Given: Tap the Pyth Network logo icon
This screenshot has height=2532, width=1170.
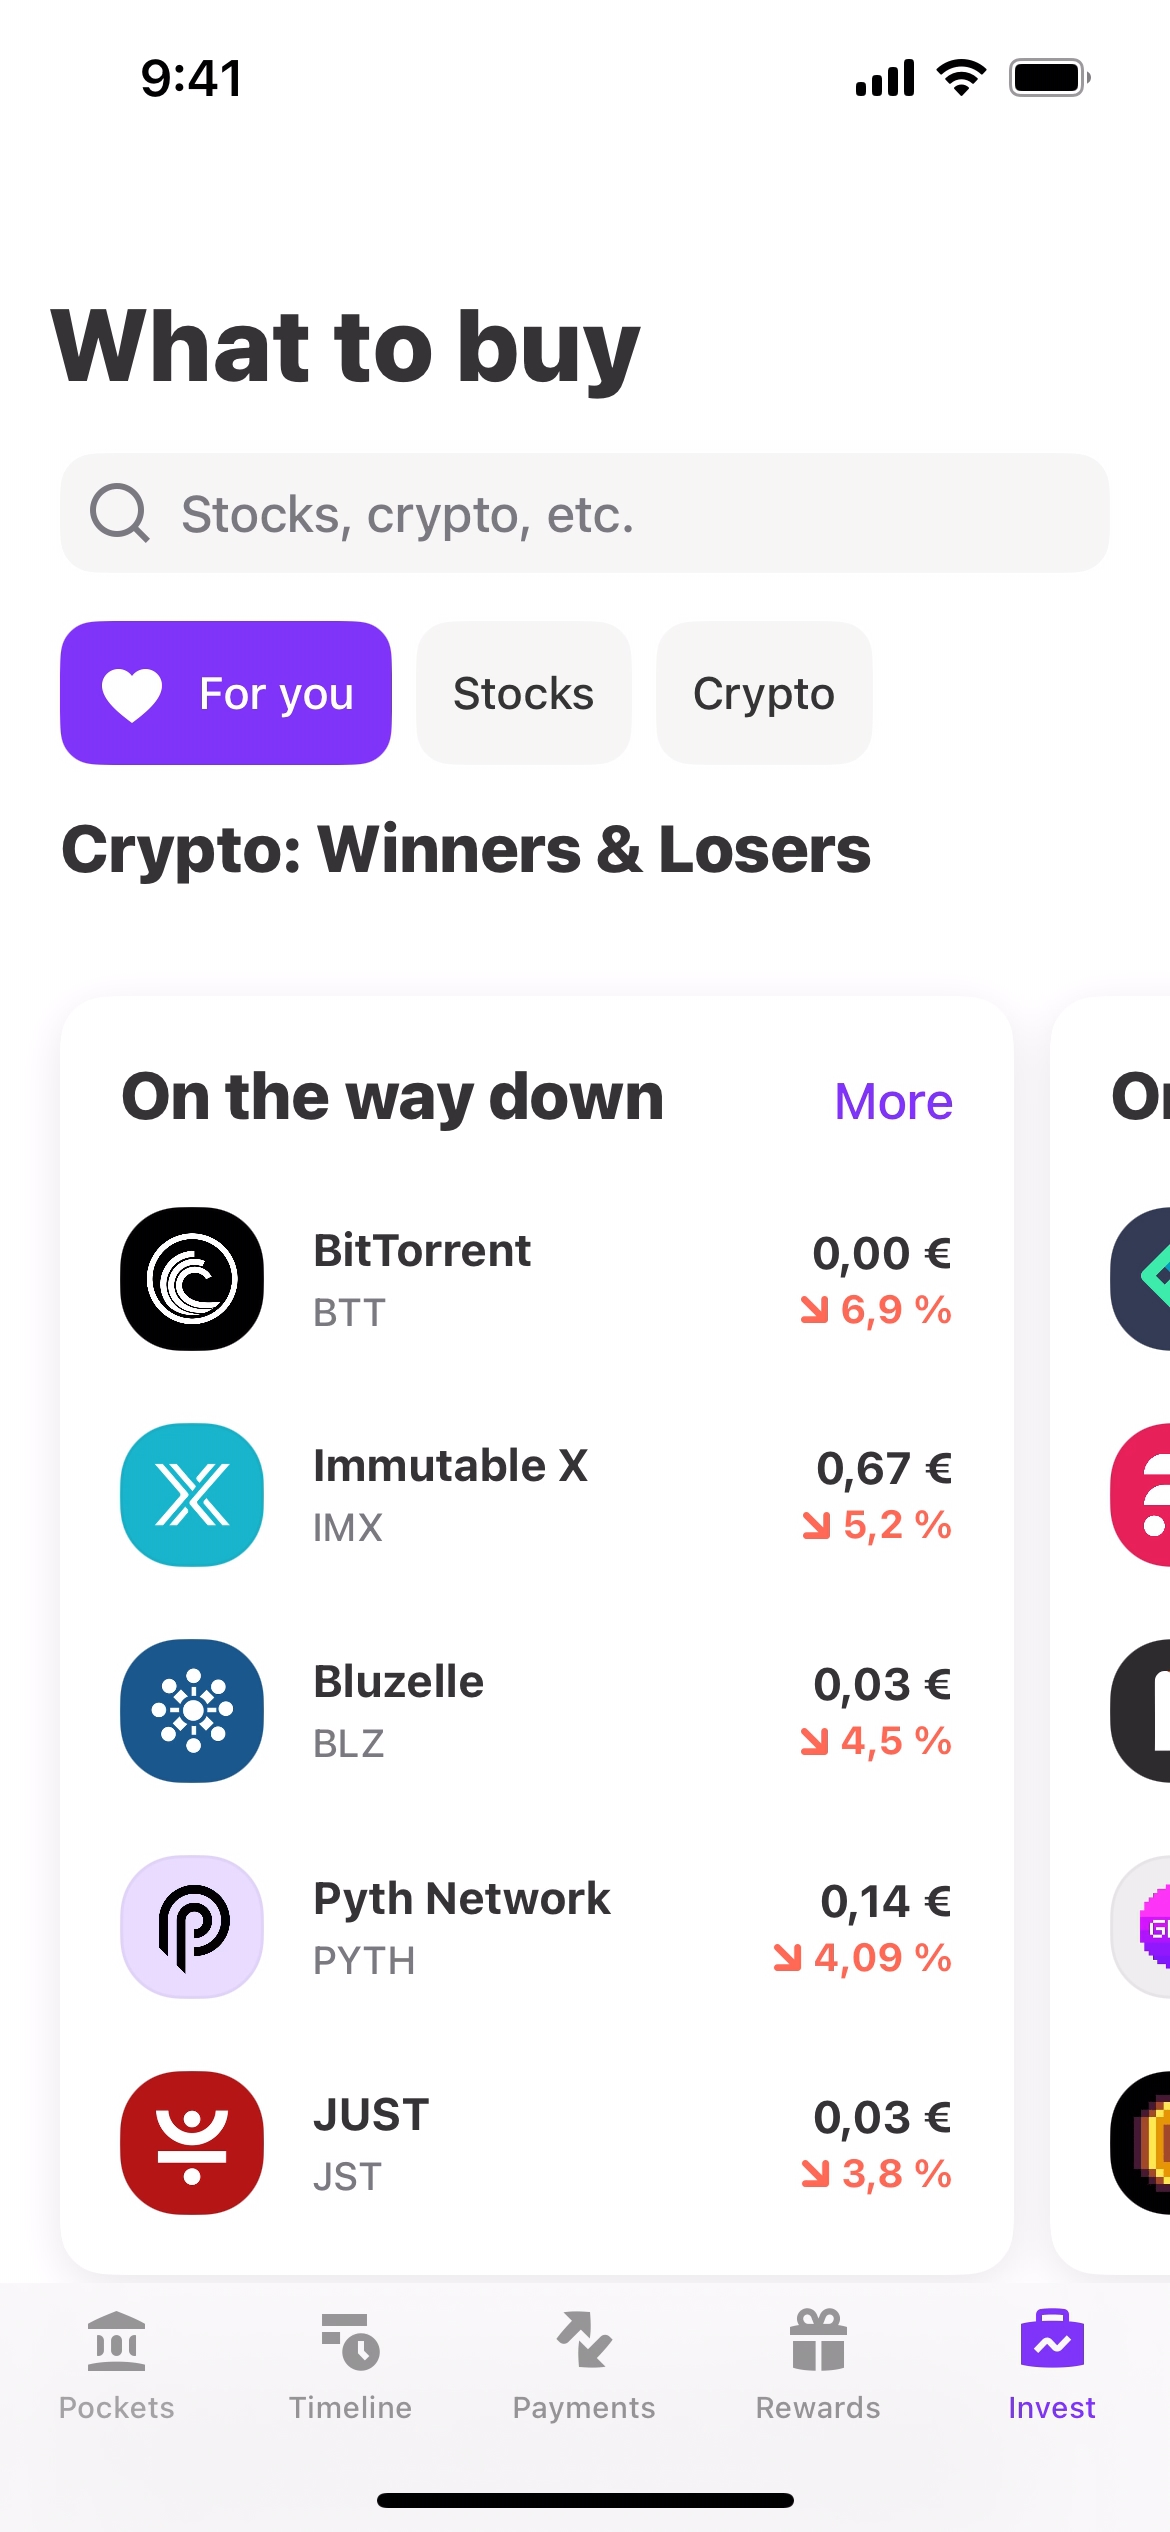Looking at the screenshot, I should pos(192,1927).
